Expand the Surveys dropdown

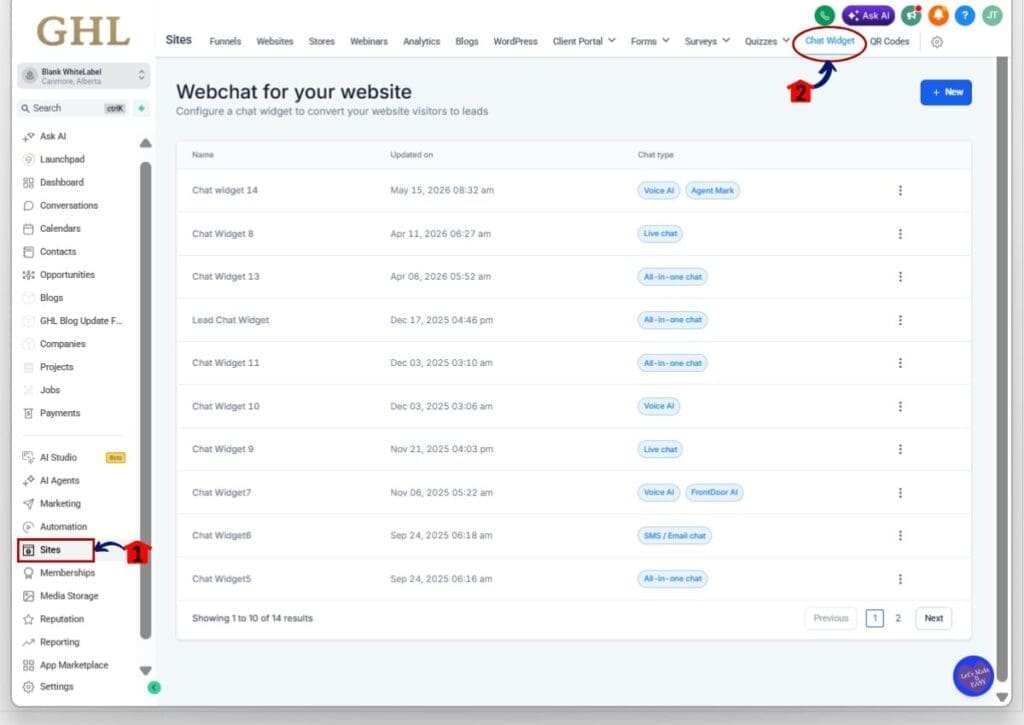pos(707,41)
